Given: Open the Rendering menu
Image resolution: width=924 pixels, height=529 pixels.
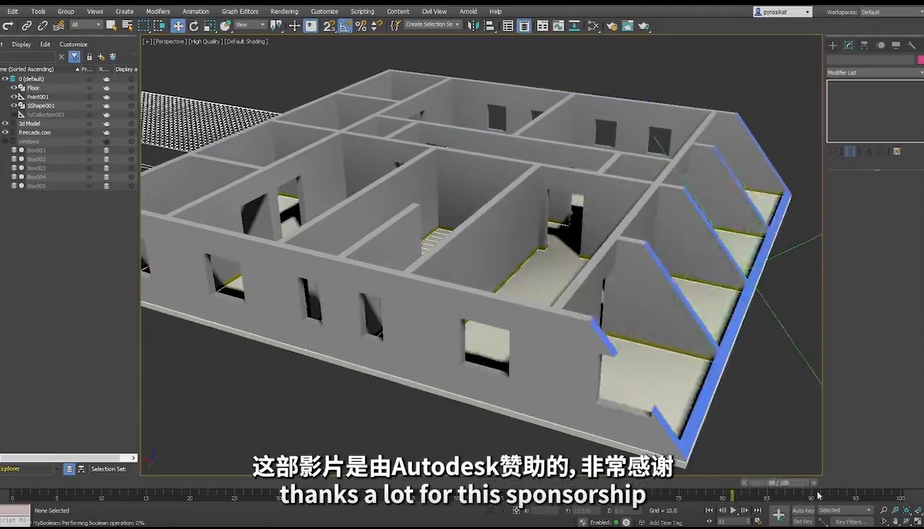Looking at the screenshot, I should pyautogui.click(x=284, y=11).
